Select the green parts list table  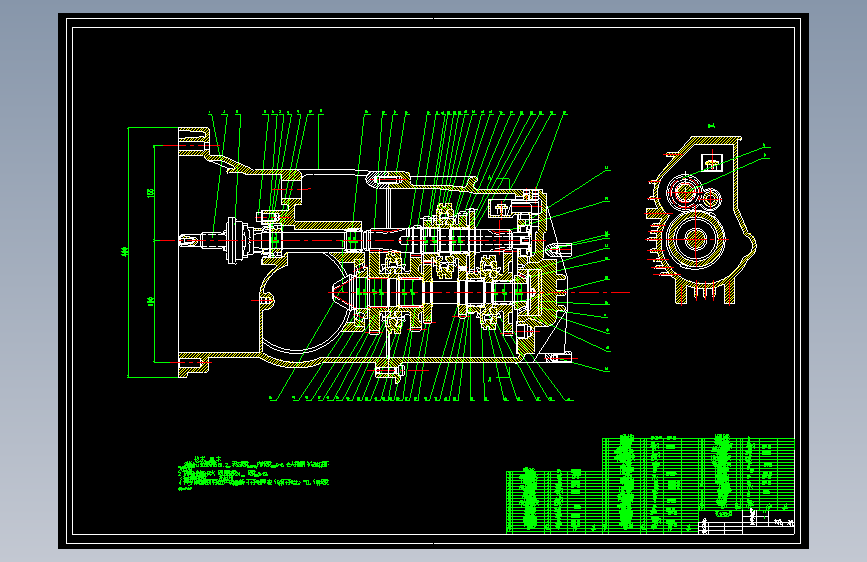pos(650,486)
